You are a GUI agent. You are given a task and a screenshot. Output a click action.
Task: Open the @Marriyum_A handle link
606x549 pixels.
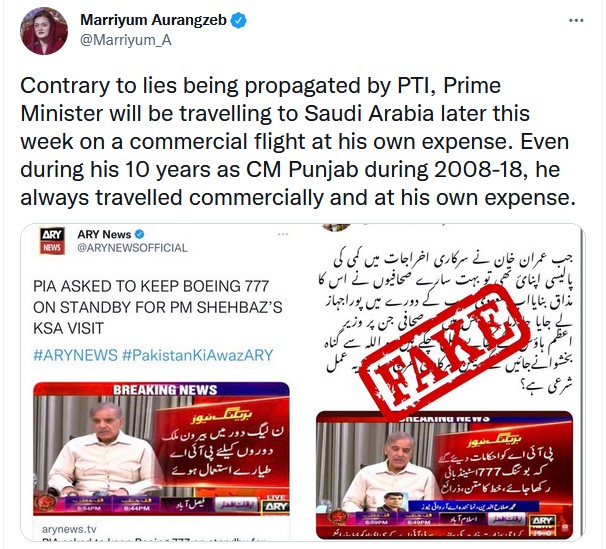click(126, 40)
